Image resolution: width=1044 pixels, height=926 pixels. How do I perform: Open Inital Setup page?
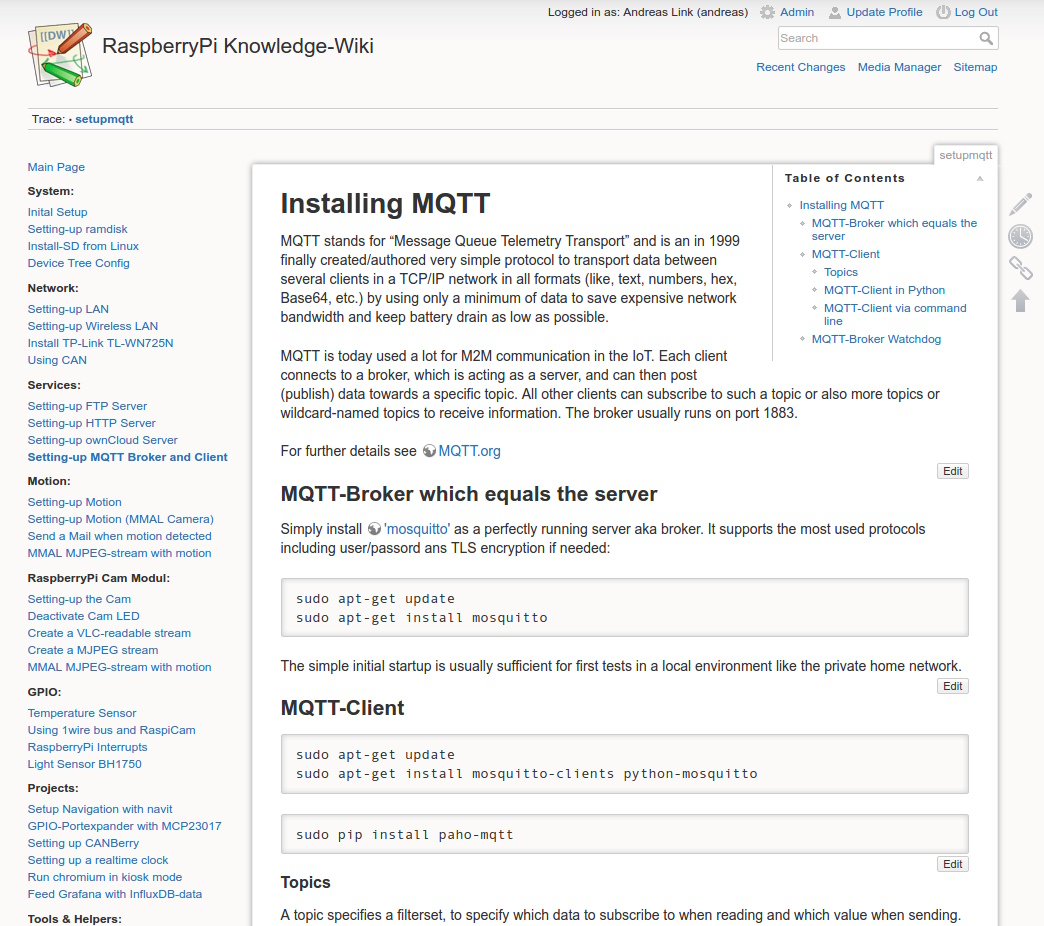point(57,212)
